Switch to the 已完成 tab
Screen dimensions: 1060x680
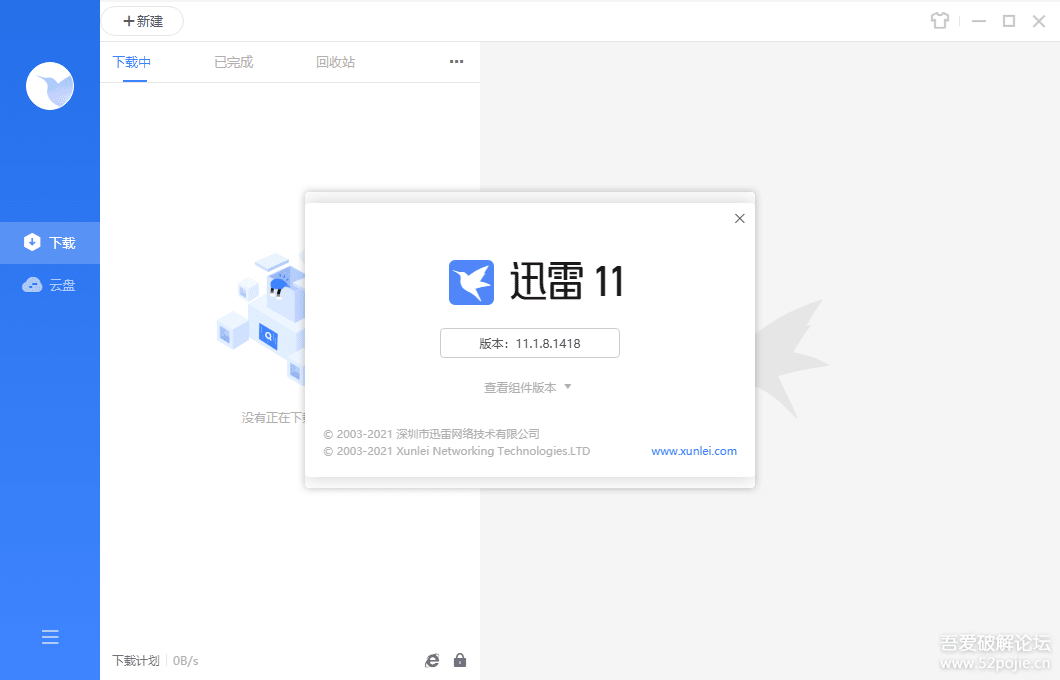point(233,62)
